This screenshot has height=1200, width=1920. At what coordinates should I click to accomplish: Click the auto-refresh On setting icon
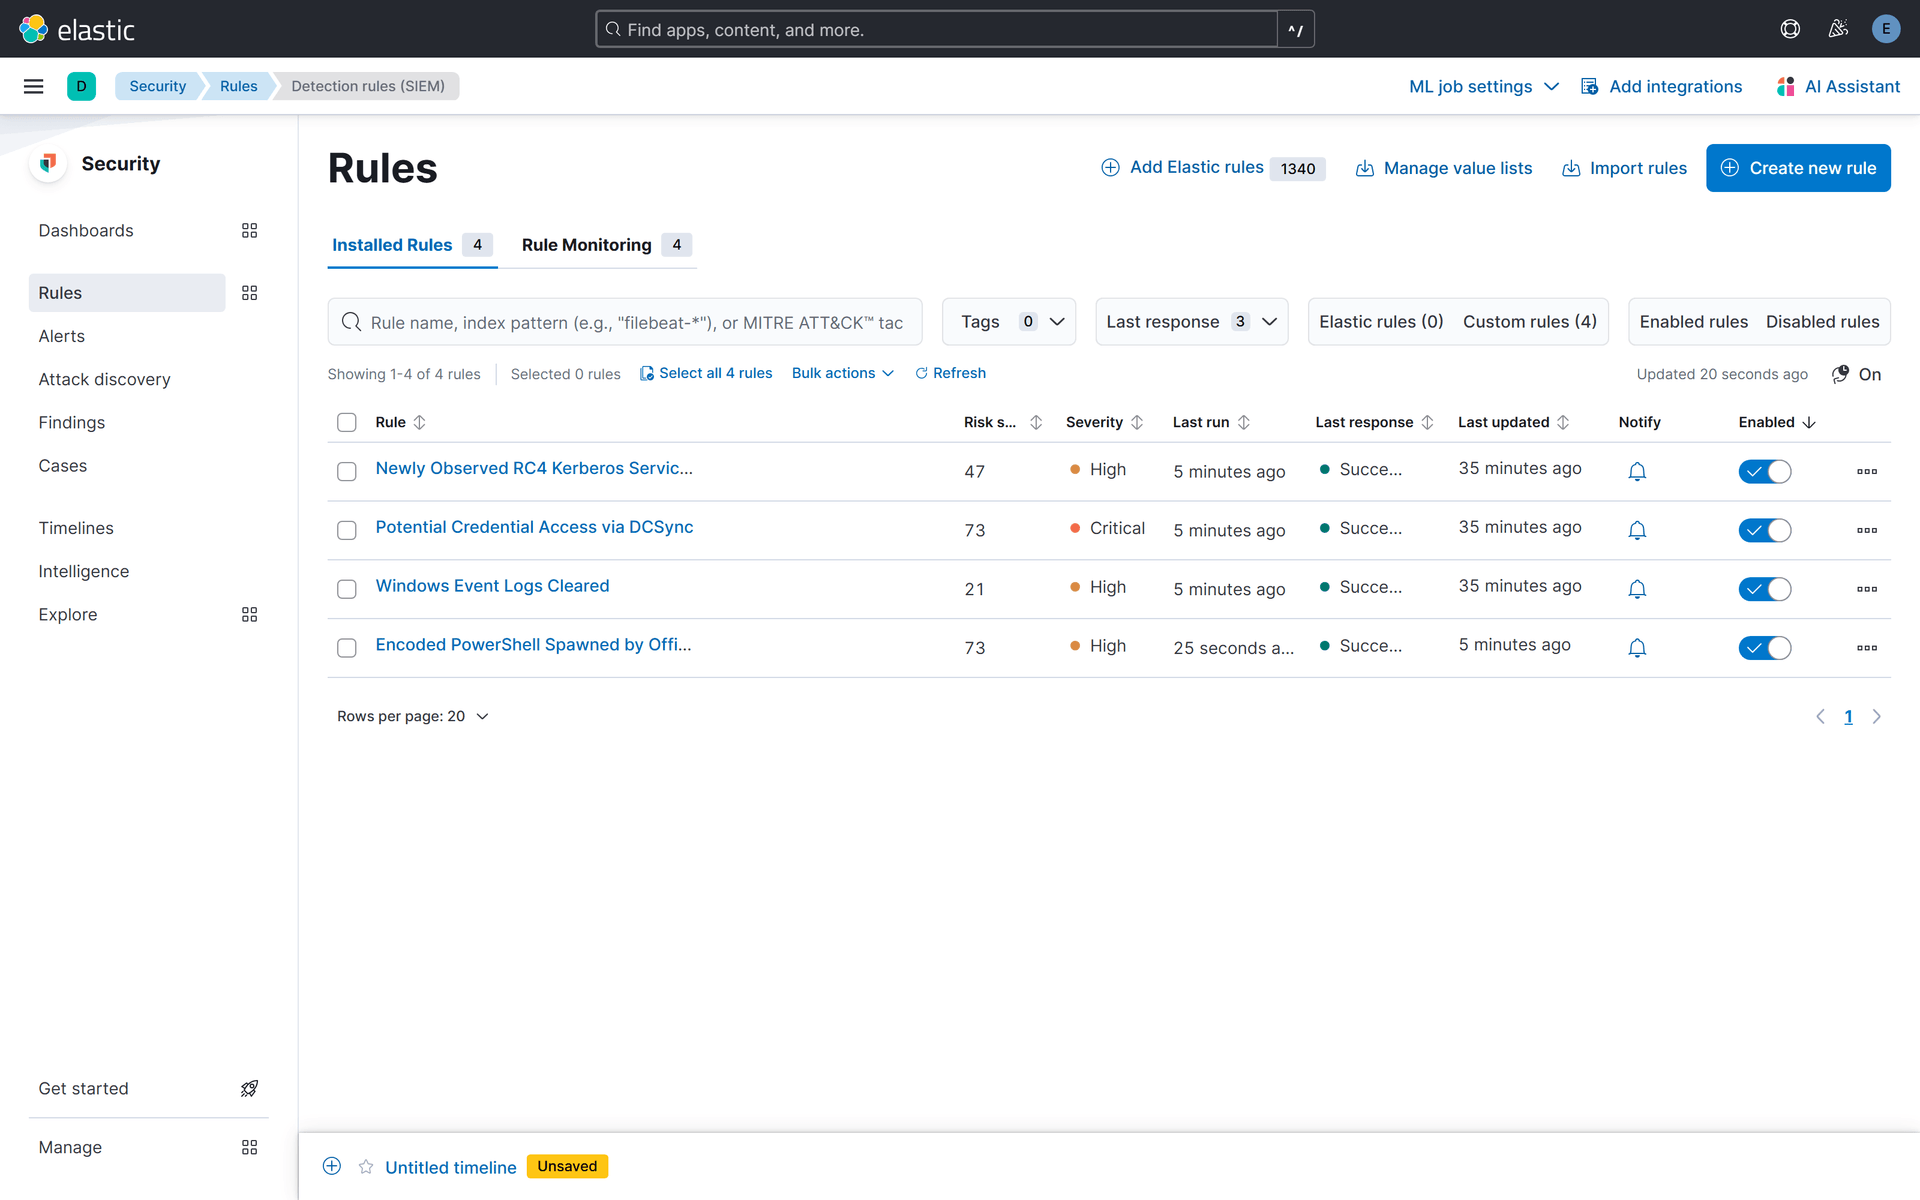point(1840,374)
